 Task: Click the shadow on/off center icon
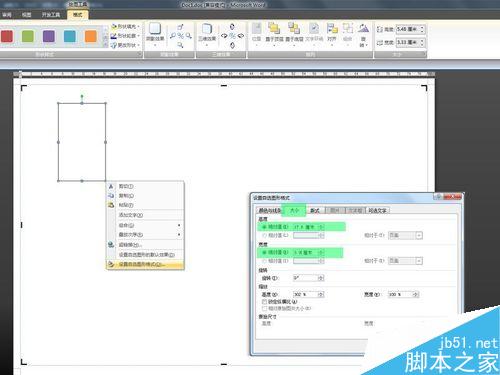(180, 36)
